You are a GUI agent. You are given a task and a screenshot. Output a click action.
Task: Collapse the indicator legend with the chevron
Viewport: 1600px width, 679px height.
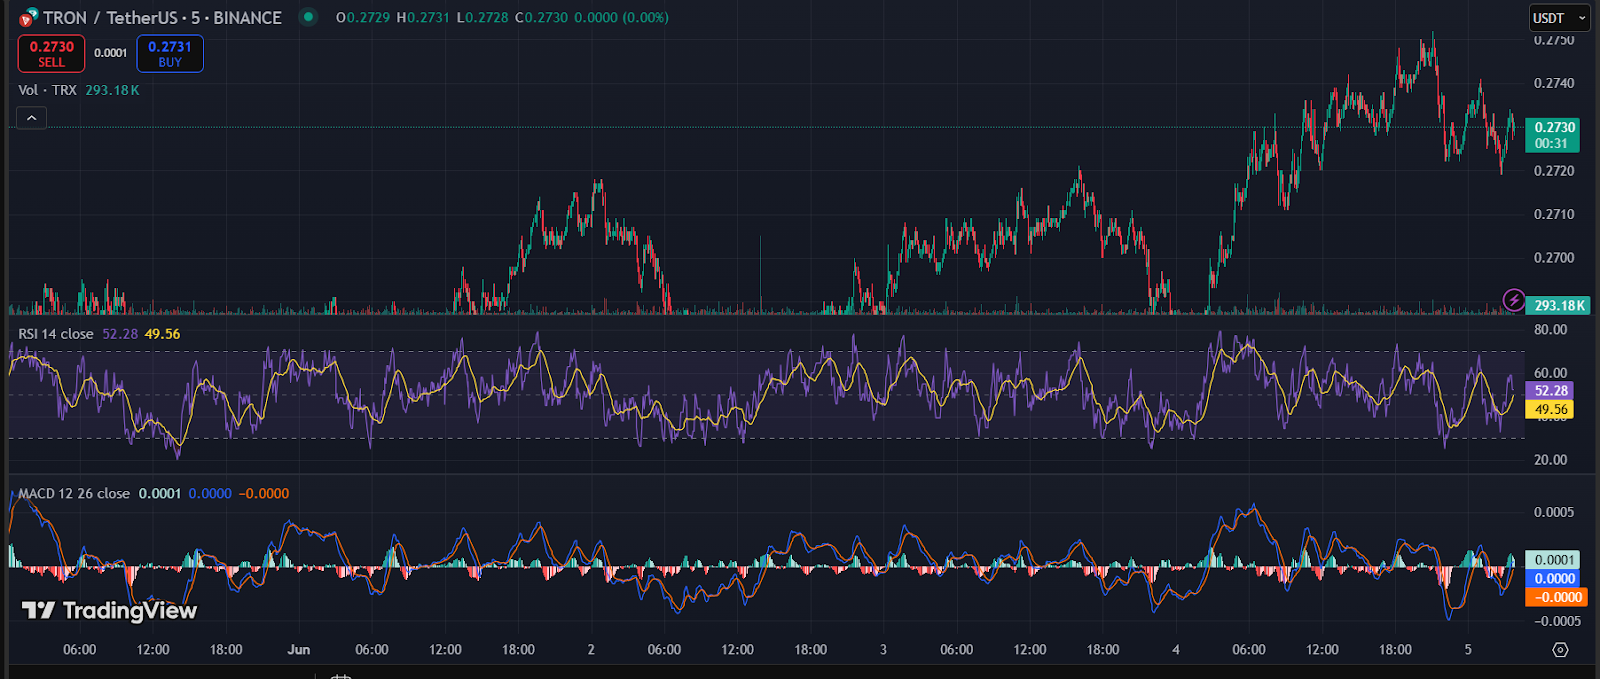32,118
